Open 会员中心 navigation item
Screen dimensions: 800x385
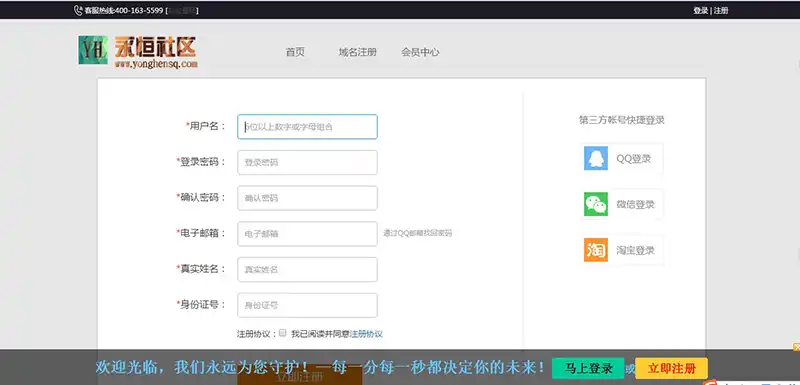tap(420, 52)
